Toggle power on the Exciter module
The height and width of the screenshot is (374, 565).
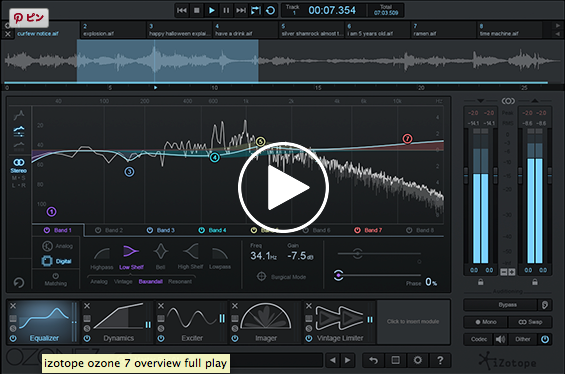(x=161, y=339)
